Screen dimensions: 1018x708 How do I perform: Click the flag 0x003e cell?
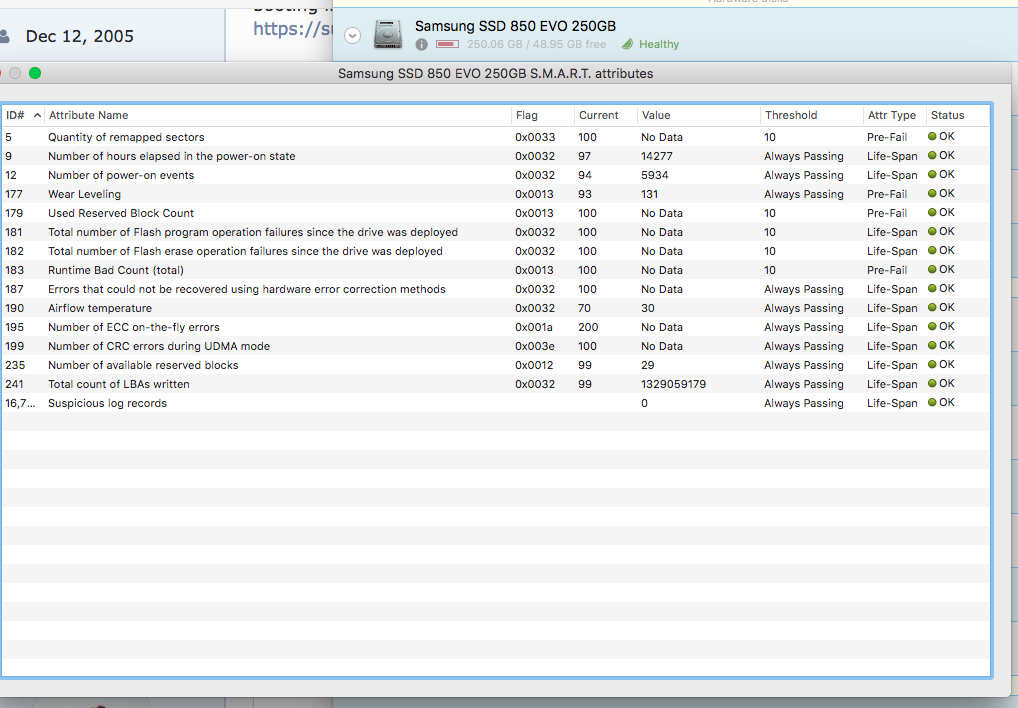(535, 346)
